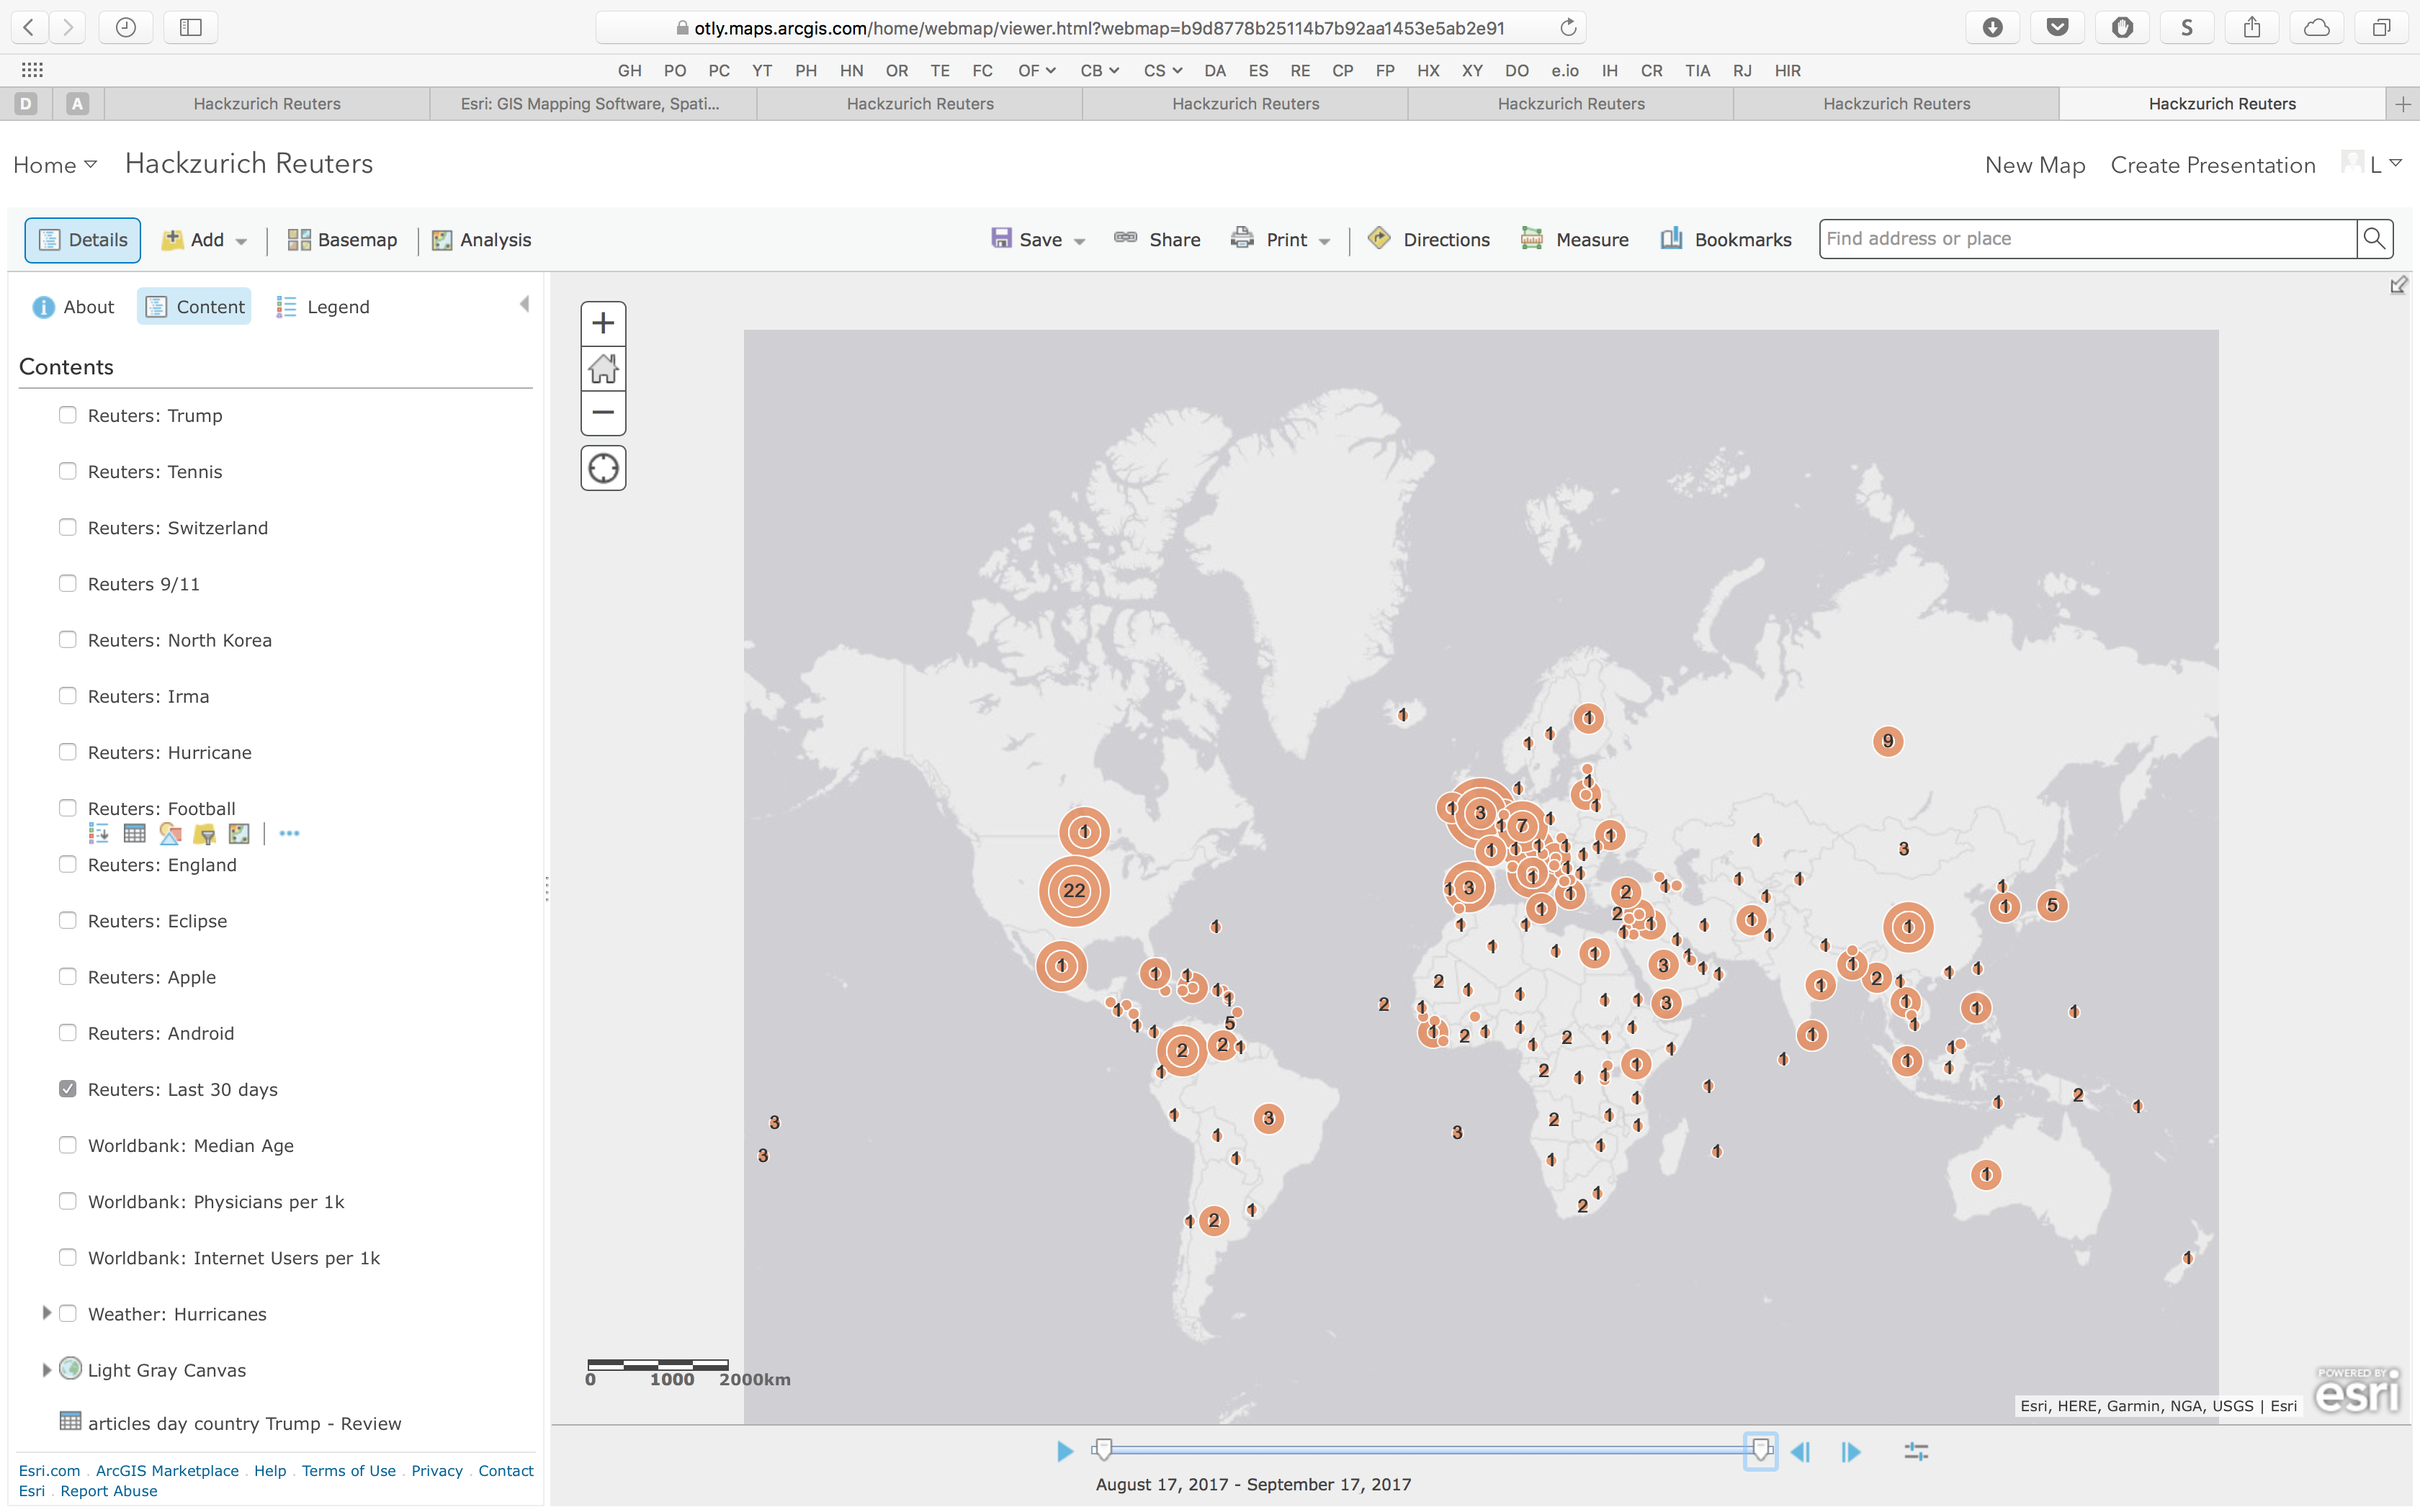Open the Terms of Use link
Image resolution: width=2420 pixels, height=1512 pixels.
348,1470
